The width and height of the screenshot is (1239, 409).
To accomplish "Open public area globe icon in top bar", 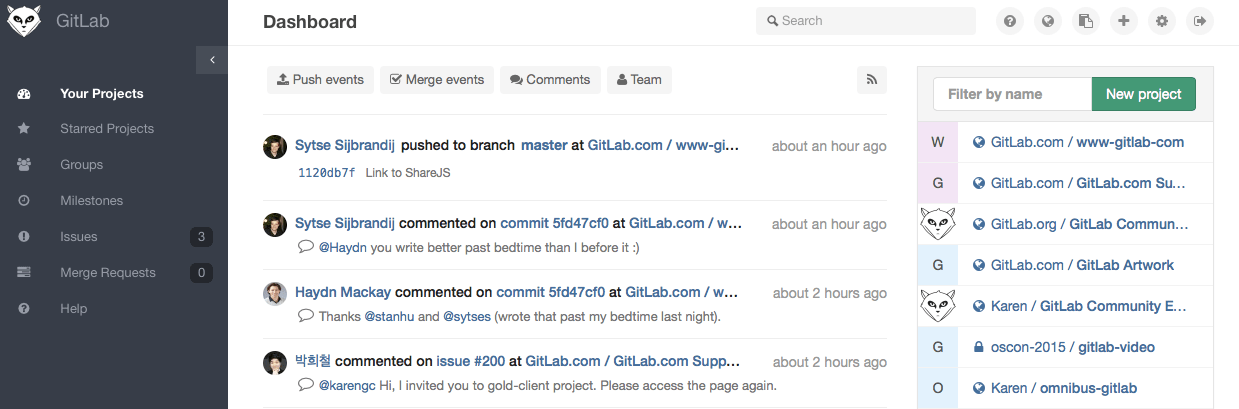I will pyautogui.click(x=1048, y=21).
